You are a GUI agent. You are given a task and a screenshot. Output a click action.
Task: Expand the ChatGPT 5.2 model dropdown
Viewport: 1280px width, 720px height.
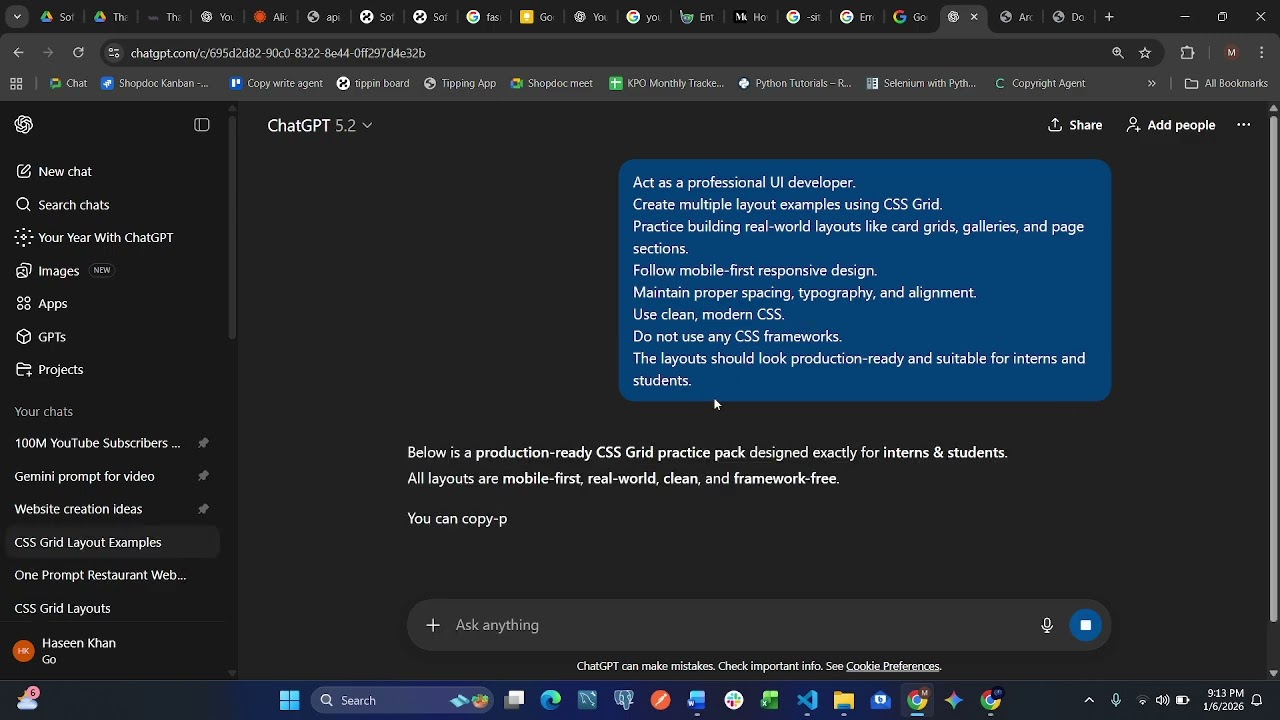319,125
